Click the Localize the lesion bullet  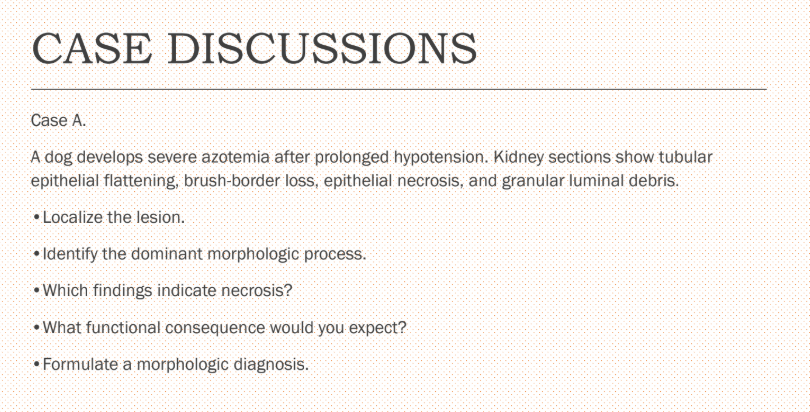pyautogui.click(x=108, y=217)
